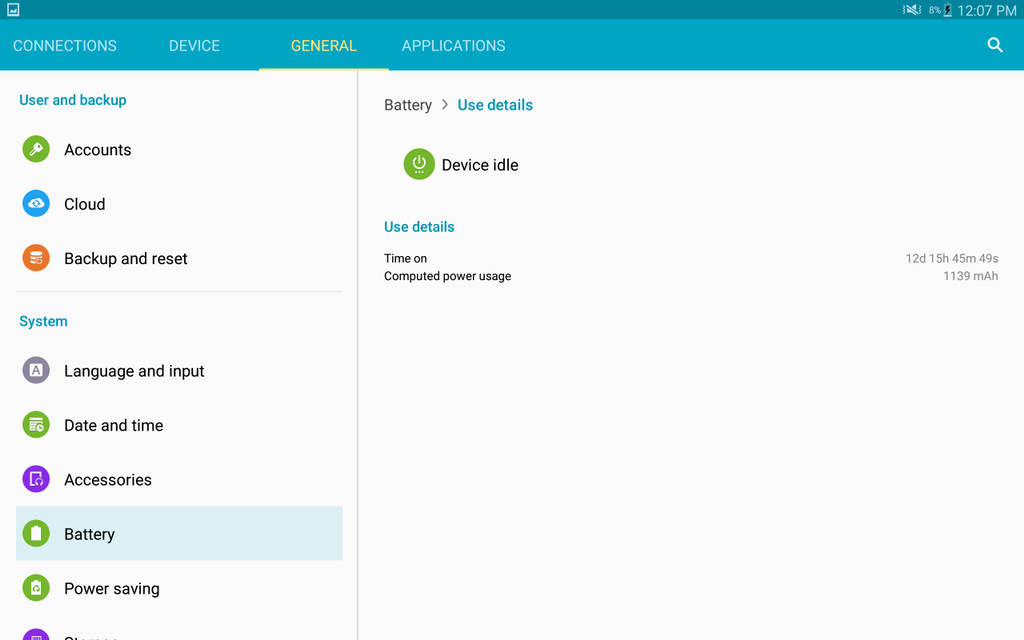Switch to the APPLICATIONS tab
Viewport: 1024px width, 640px height.
pos(453,46)
